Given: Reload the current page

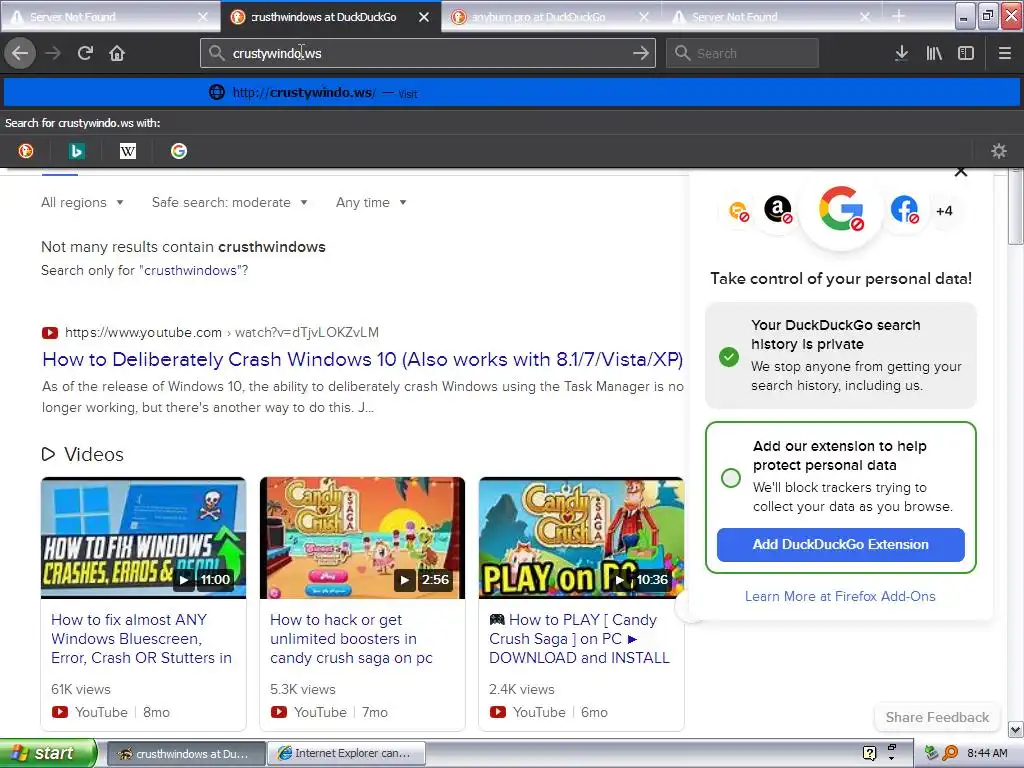Looking at the screenshot, I should (85, 54).
